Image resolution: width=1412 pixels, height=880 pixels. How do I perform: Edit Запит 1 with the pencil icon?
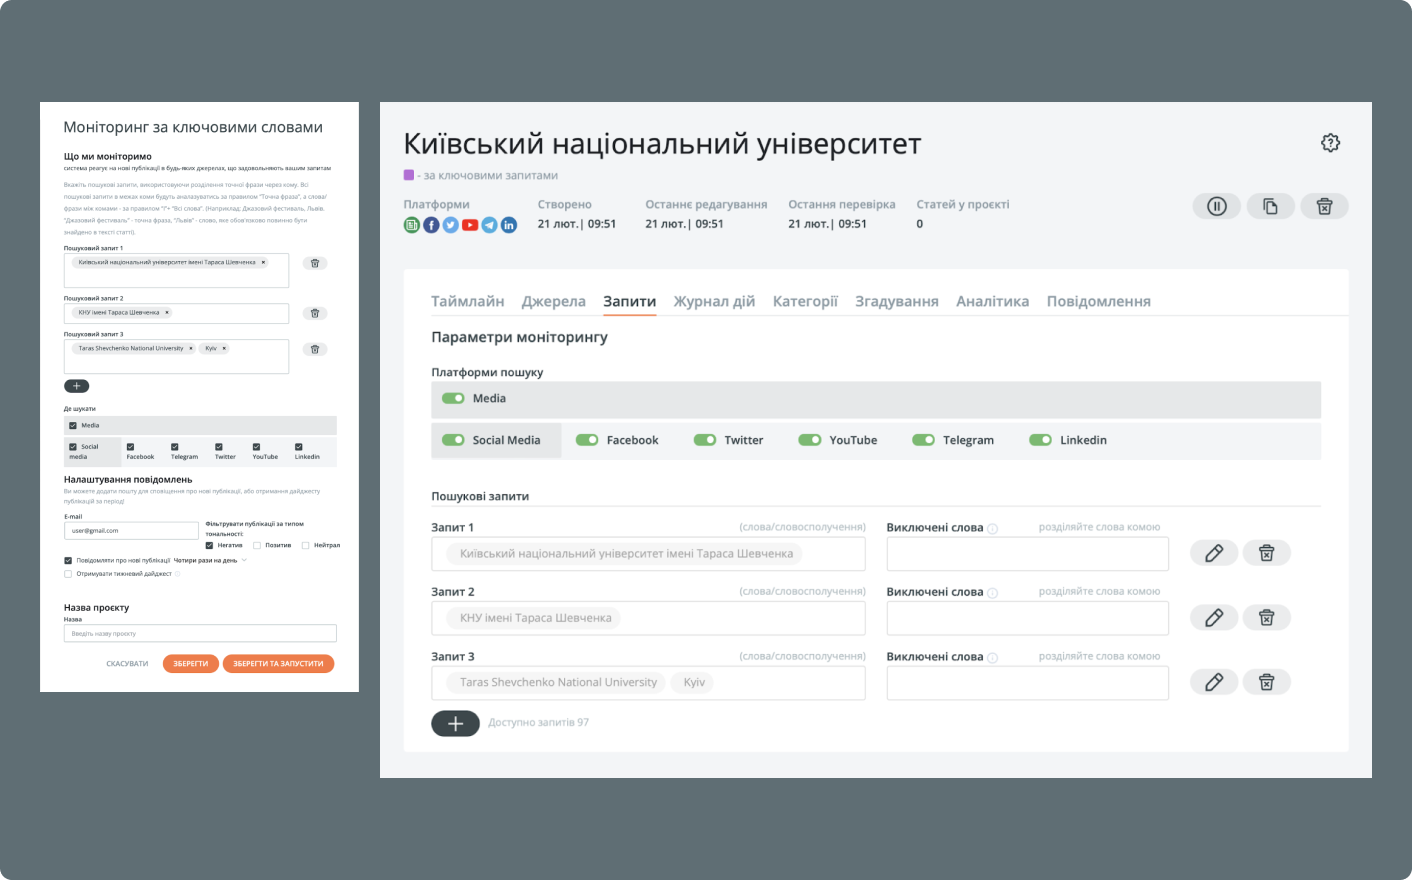(x=1214, y=553)
